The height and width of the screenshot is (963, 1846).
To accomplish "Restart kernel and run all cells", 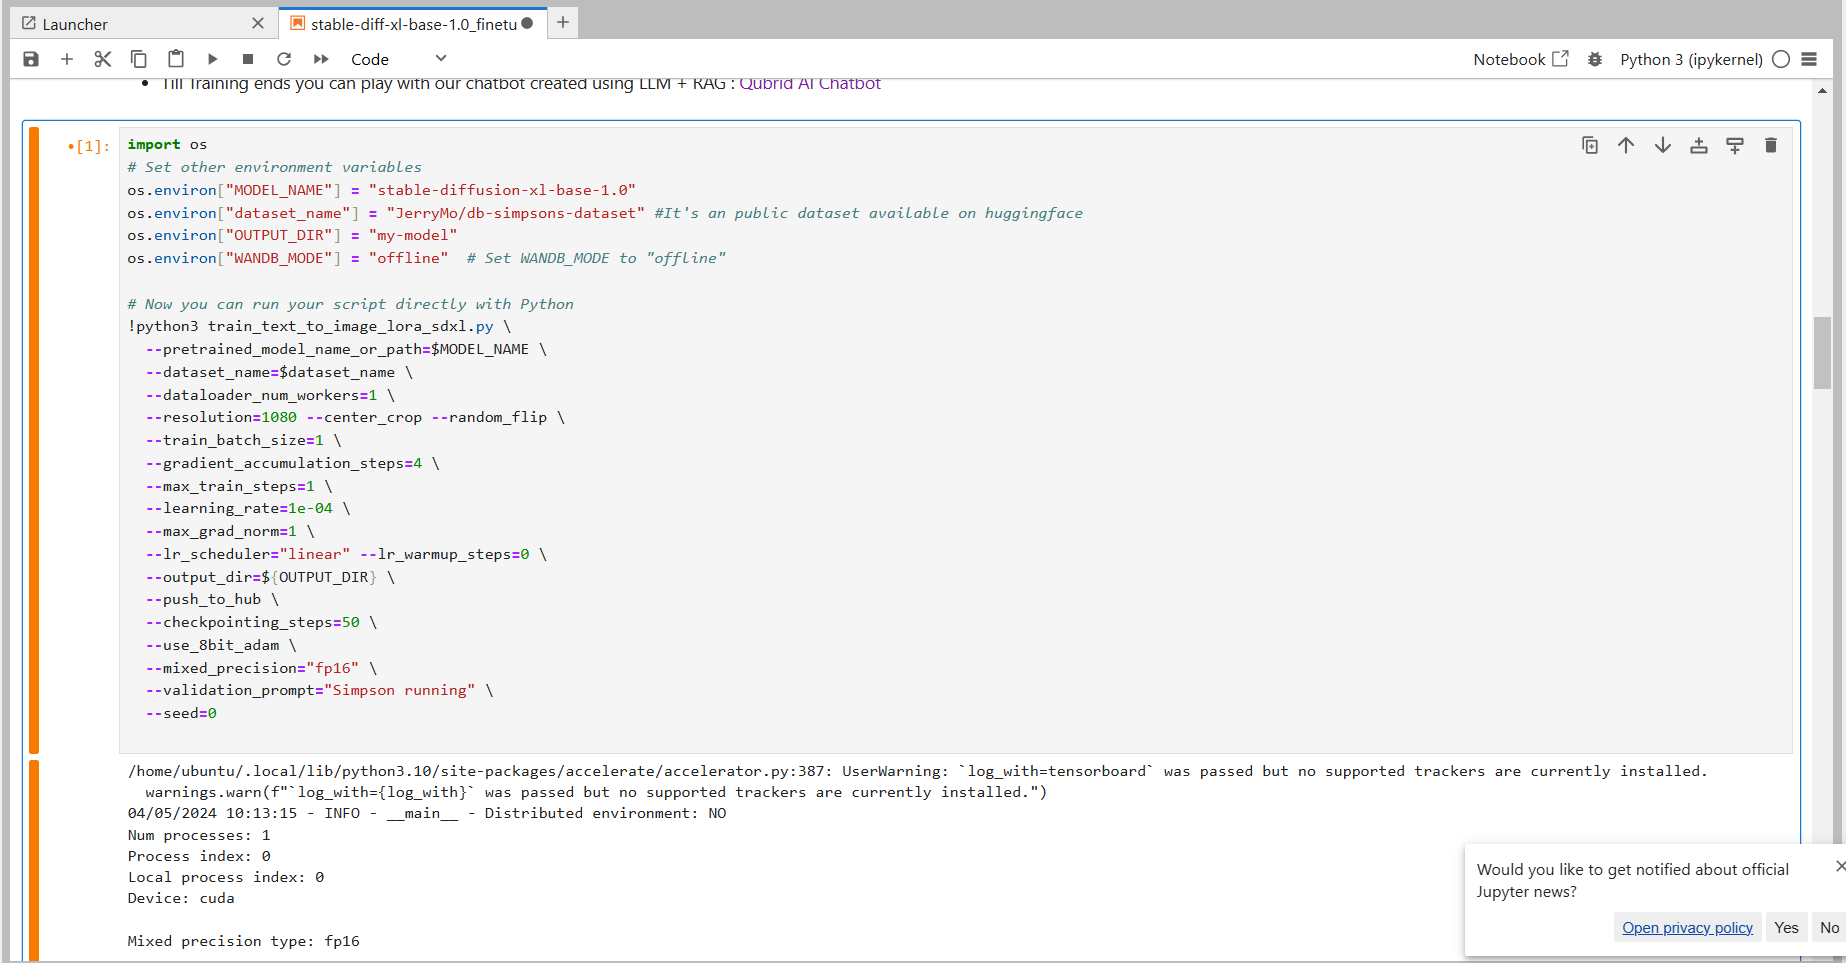I will 321,59.
